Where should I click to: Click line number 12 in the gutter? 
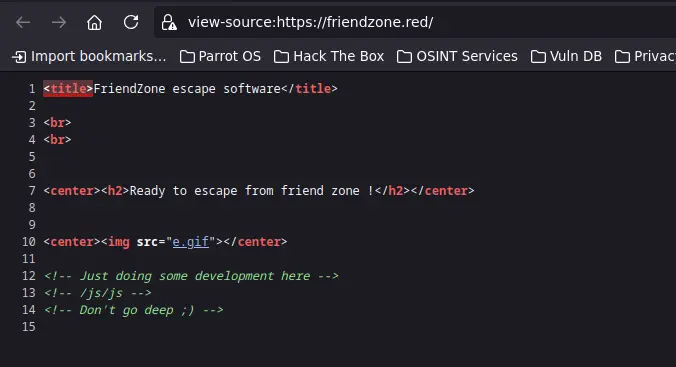coord(28,276)
